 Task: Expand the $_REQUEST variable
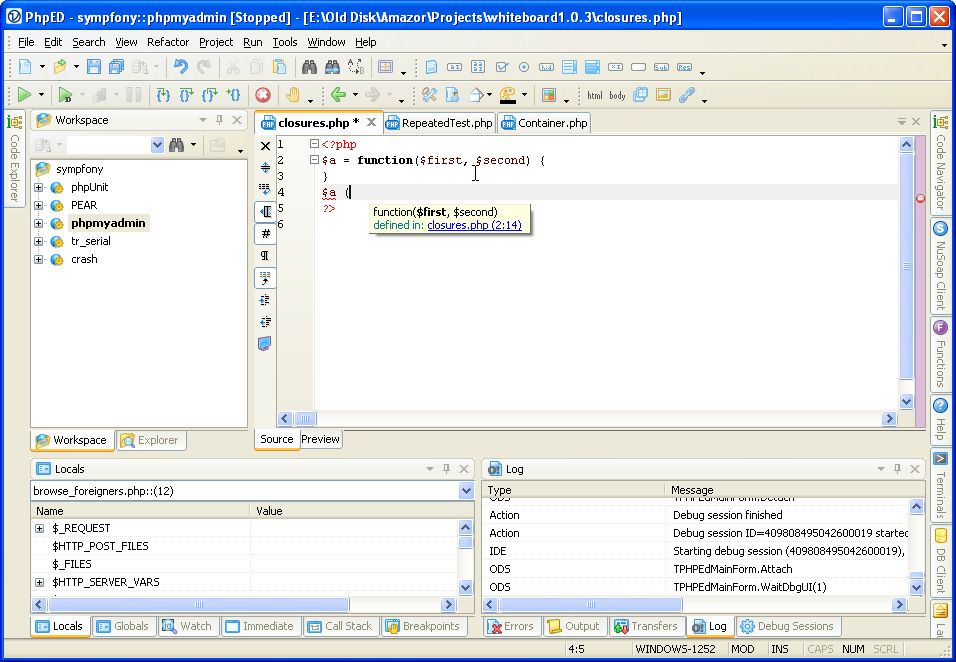coord(40,529)
